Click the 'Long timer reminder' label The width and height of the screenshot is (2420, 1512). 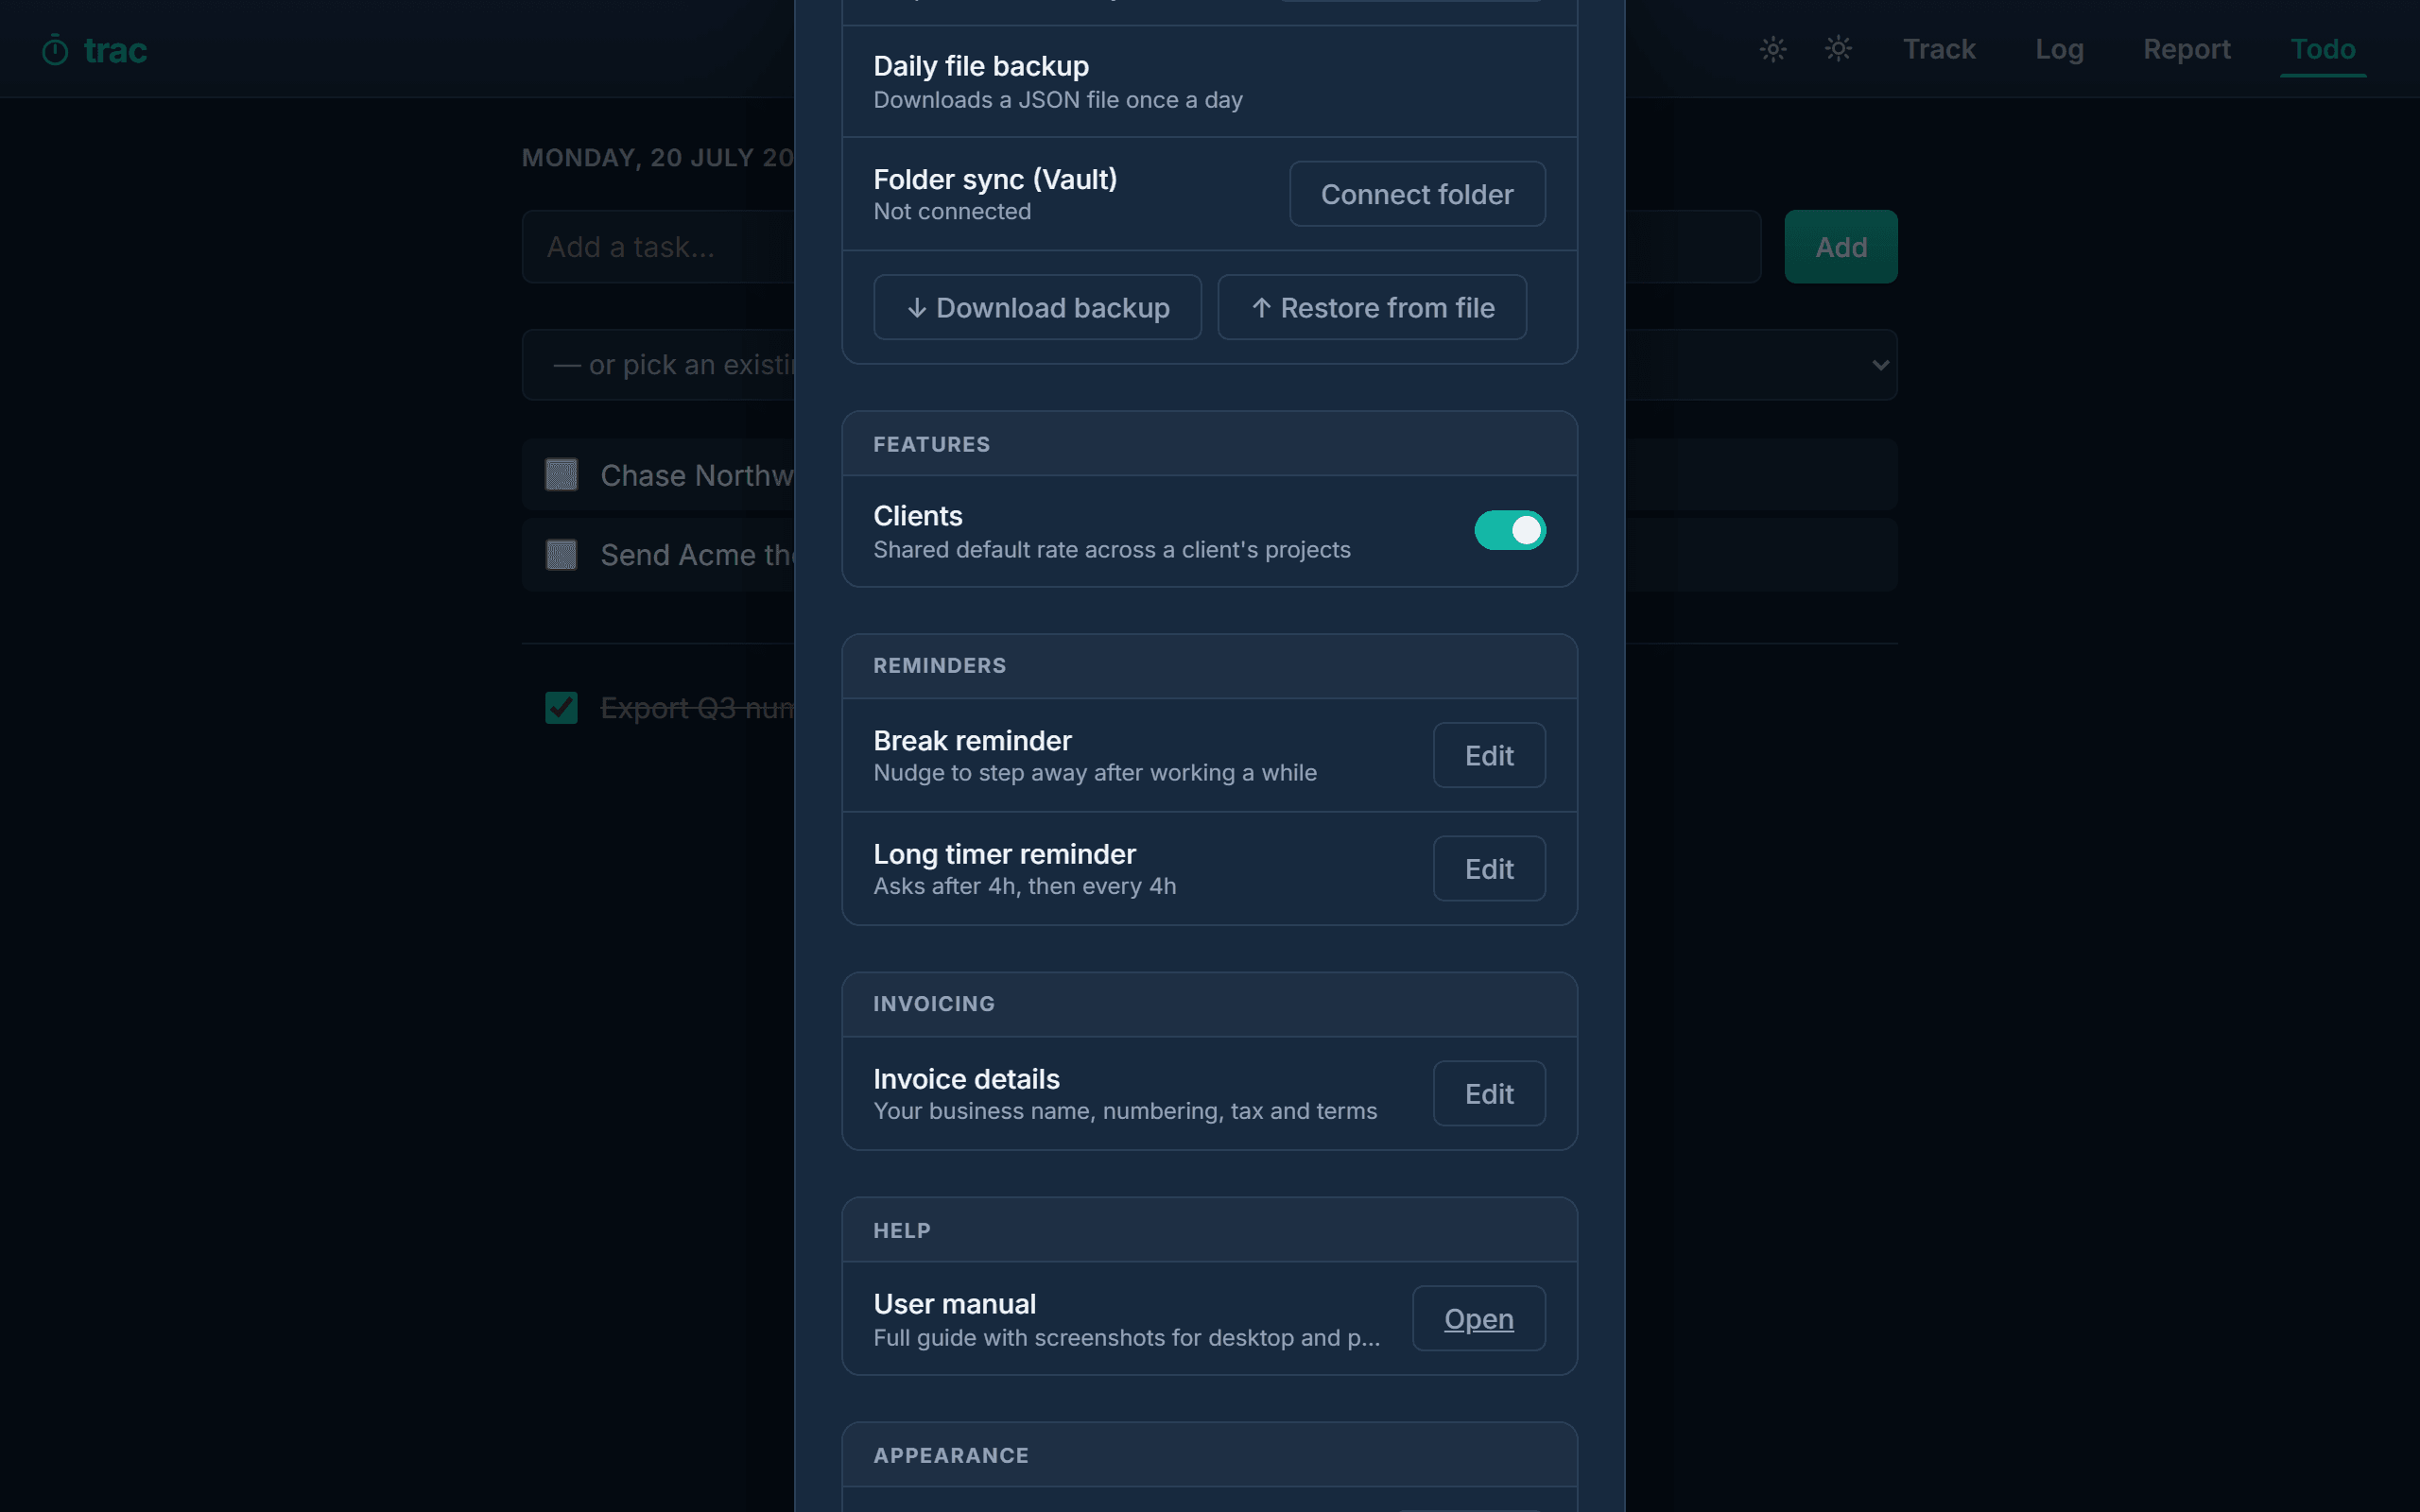(x=1004, y=854)
